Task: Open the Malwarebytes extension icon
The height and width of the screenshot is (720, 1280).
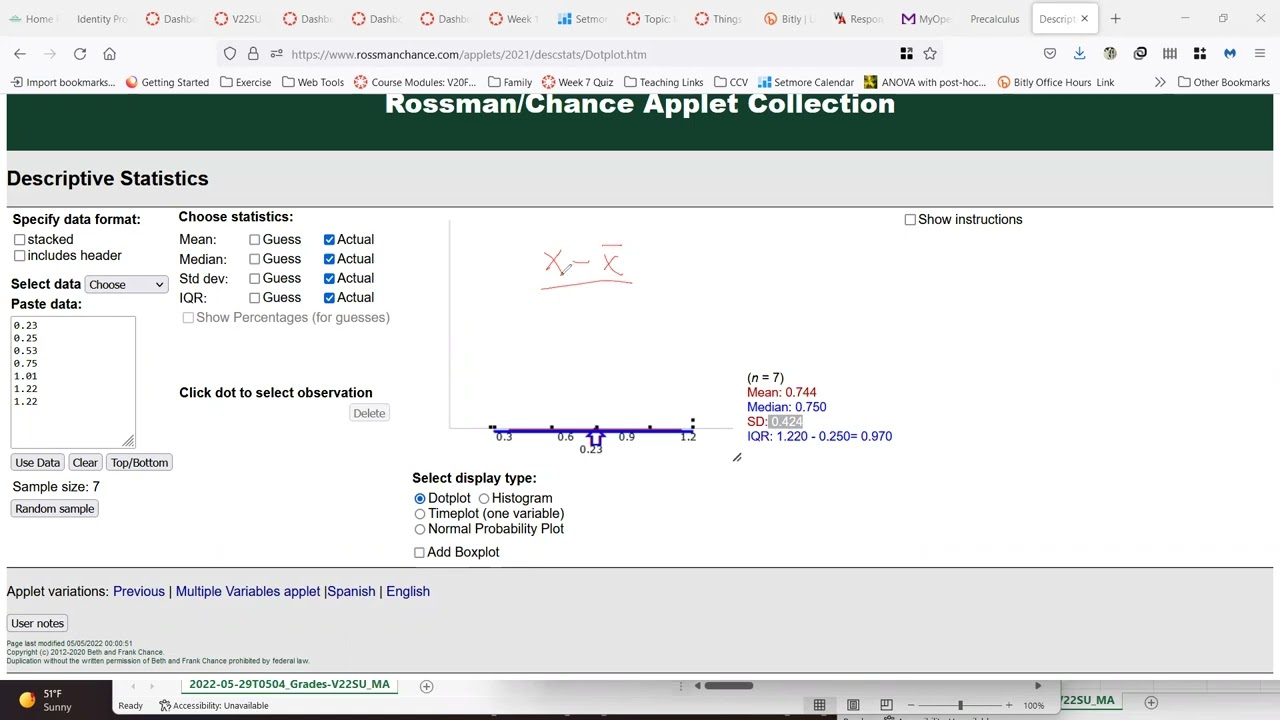Action: 1230,54
